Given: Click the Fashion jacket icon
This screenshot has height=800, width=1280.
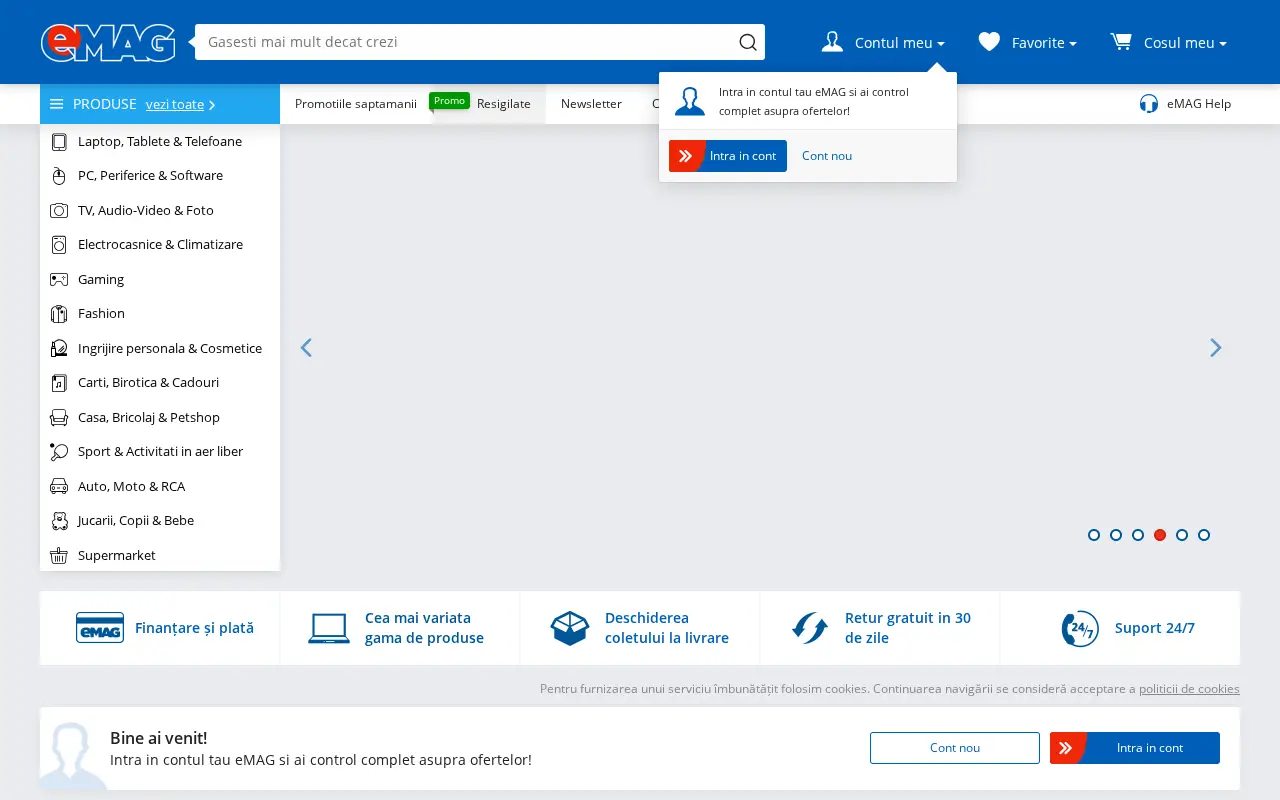Looking at the screenshot, I should [x=59, y=314].
